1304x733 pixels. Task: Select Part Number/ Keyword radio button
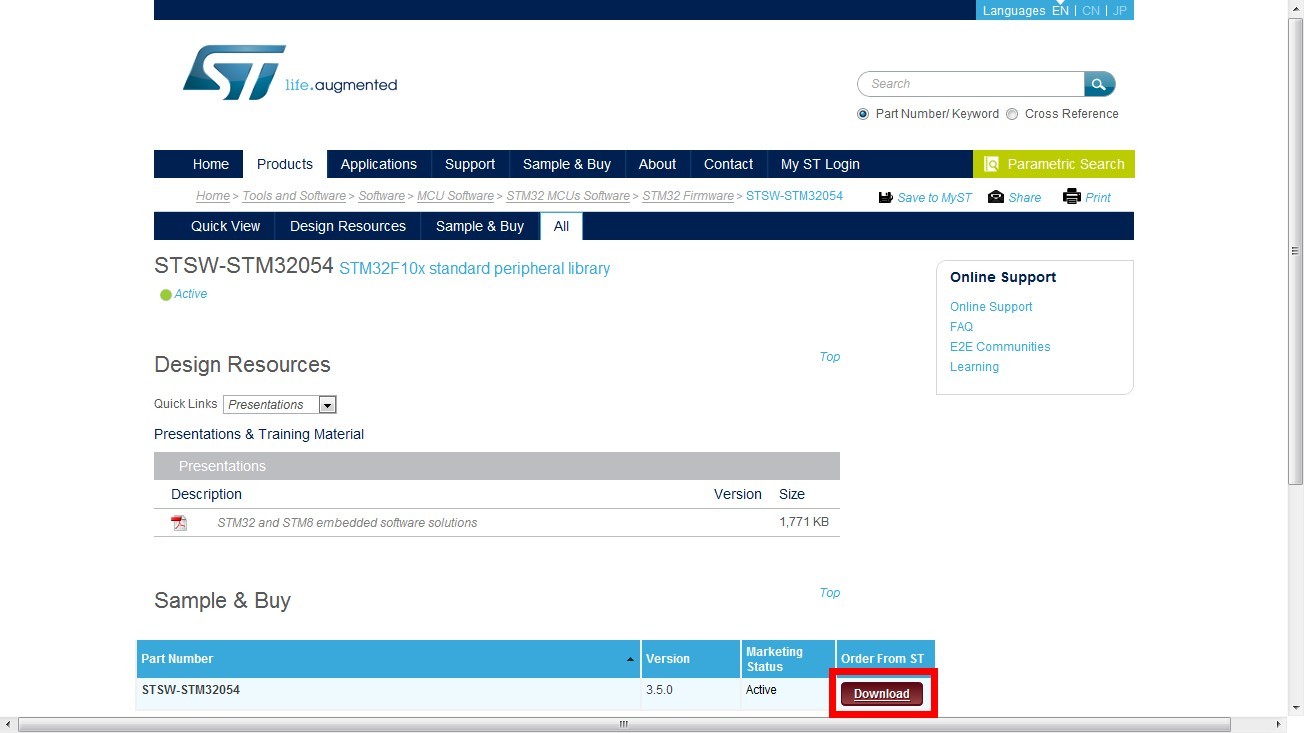(863, 114)
